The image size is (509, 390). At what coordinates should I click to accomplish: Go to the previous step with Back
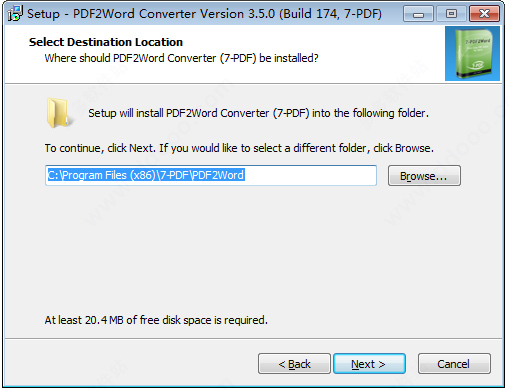point(294,364)
